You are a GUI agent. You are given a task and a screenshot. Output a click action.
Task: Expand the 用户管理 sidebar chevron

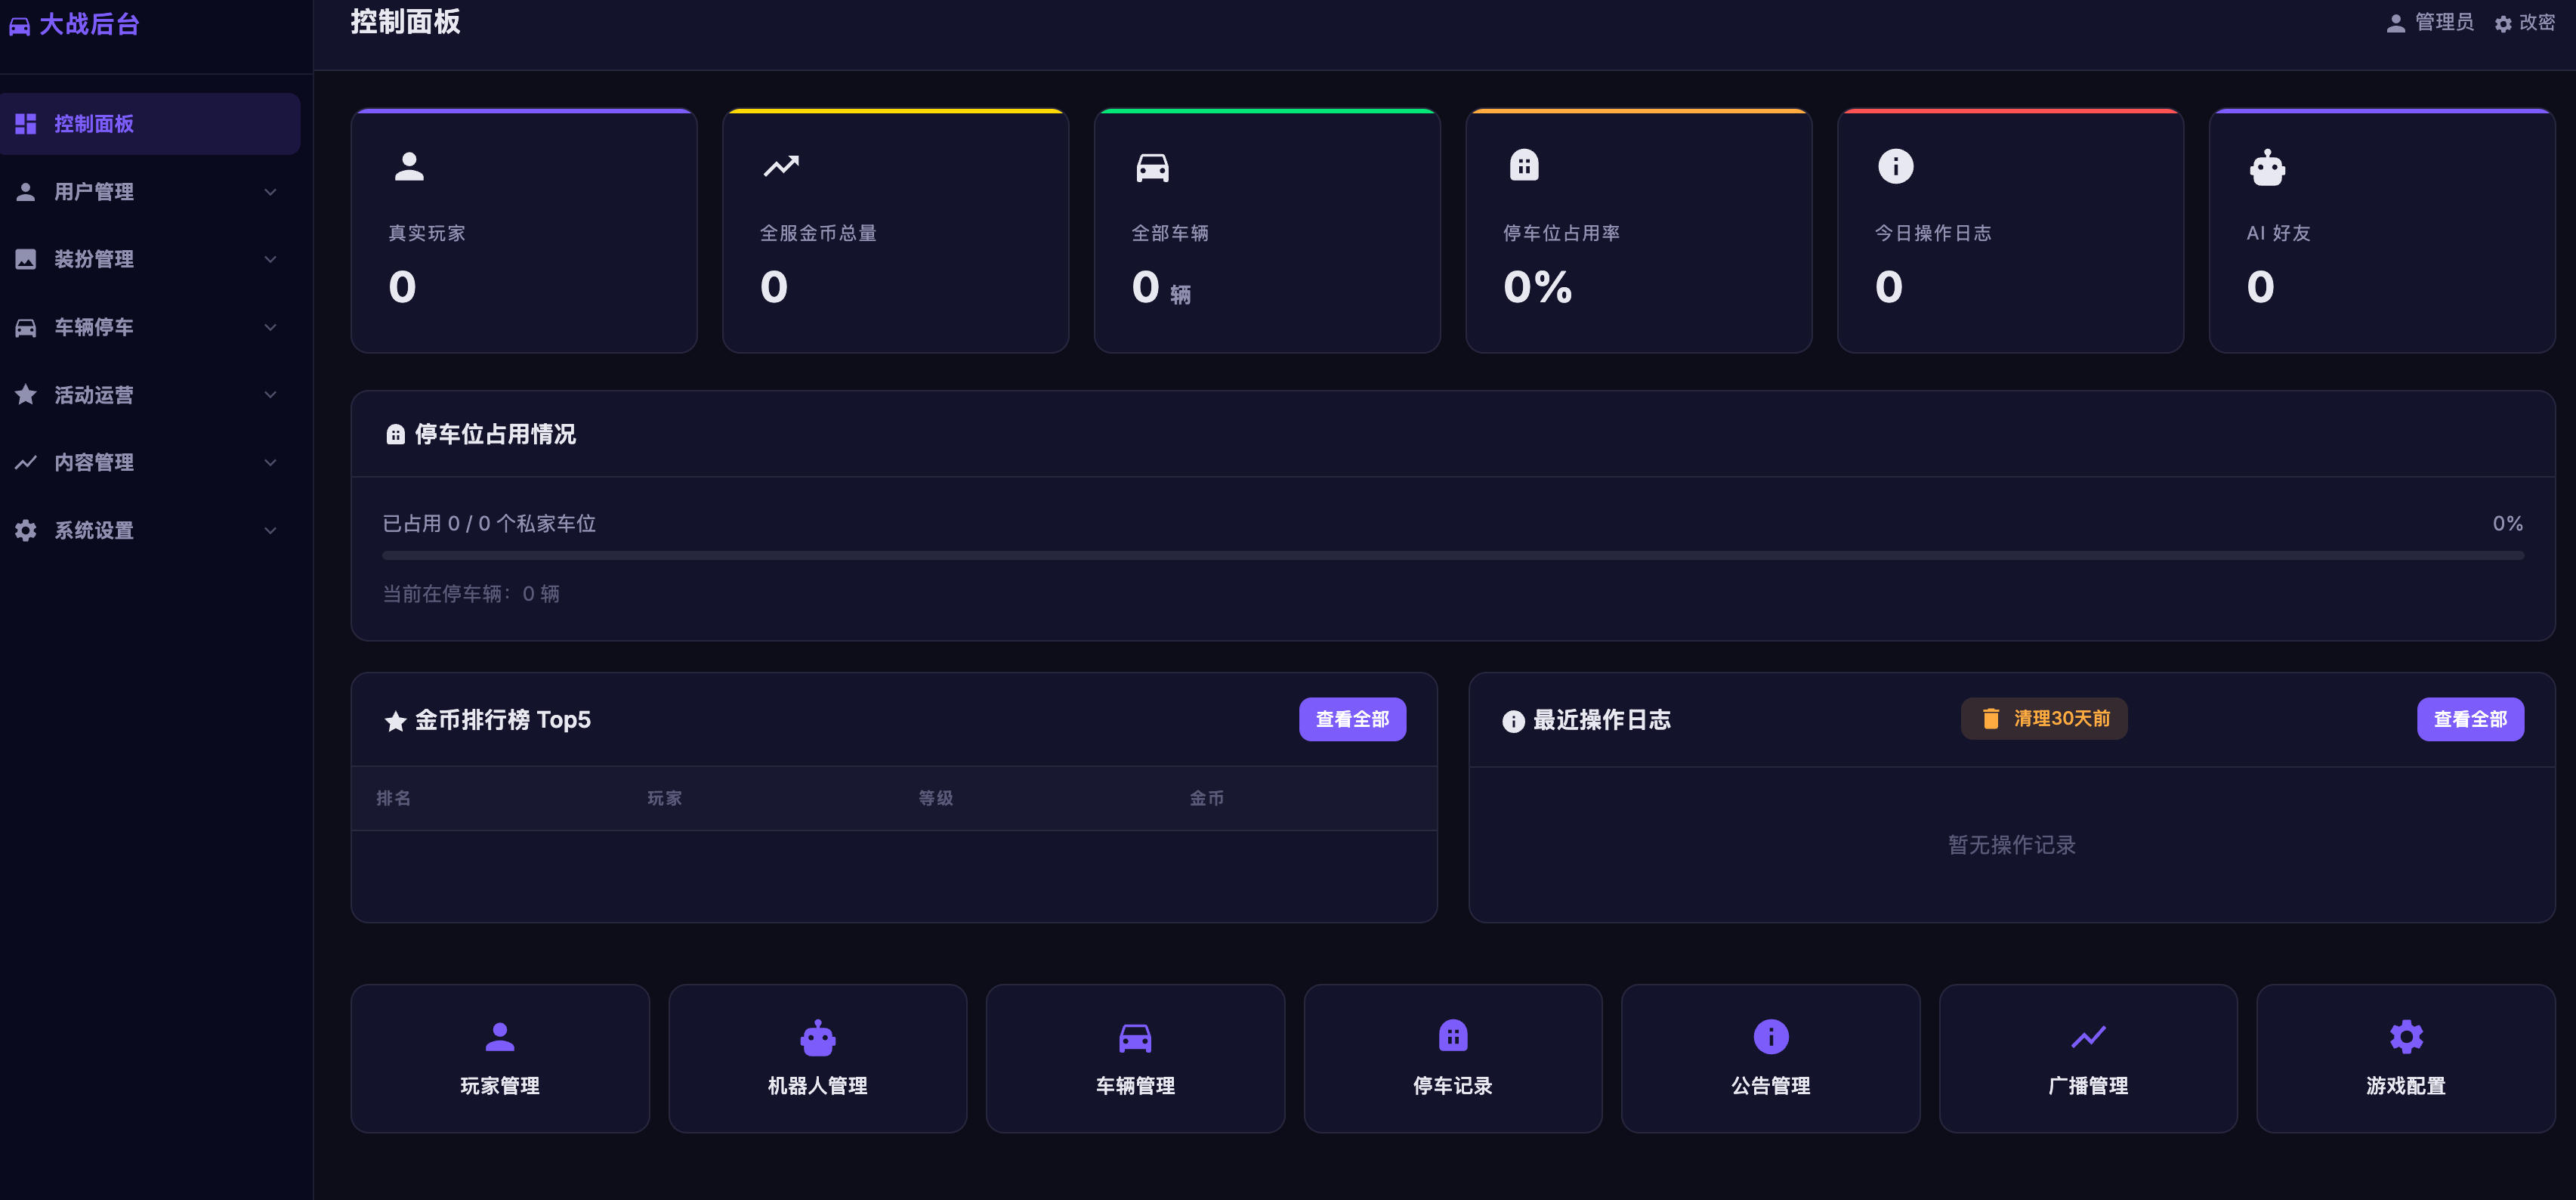[x=270, y=192]
